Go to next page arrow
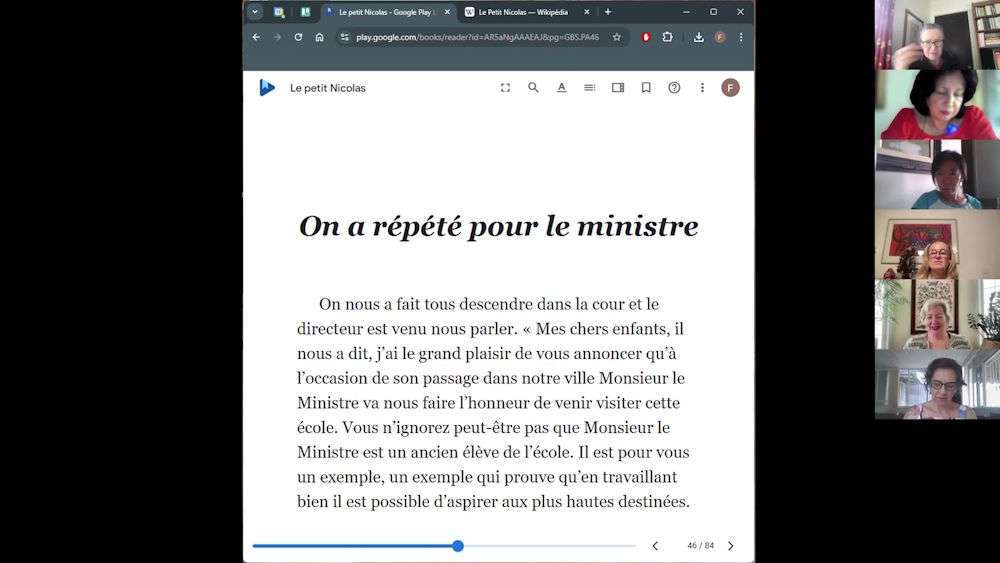The image size is (1000, 563). (731, 546)
